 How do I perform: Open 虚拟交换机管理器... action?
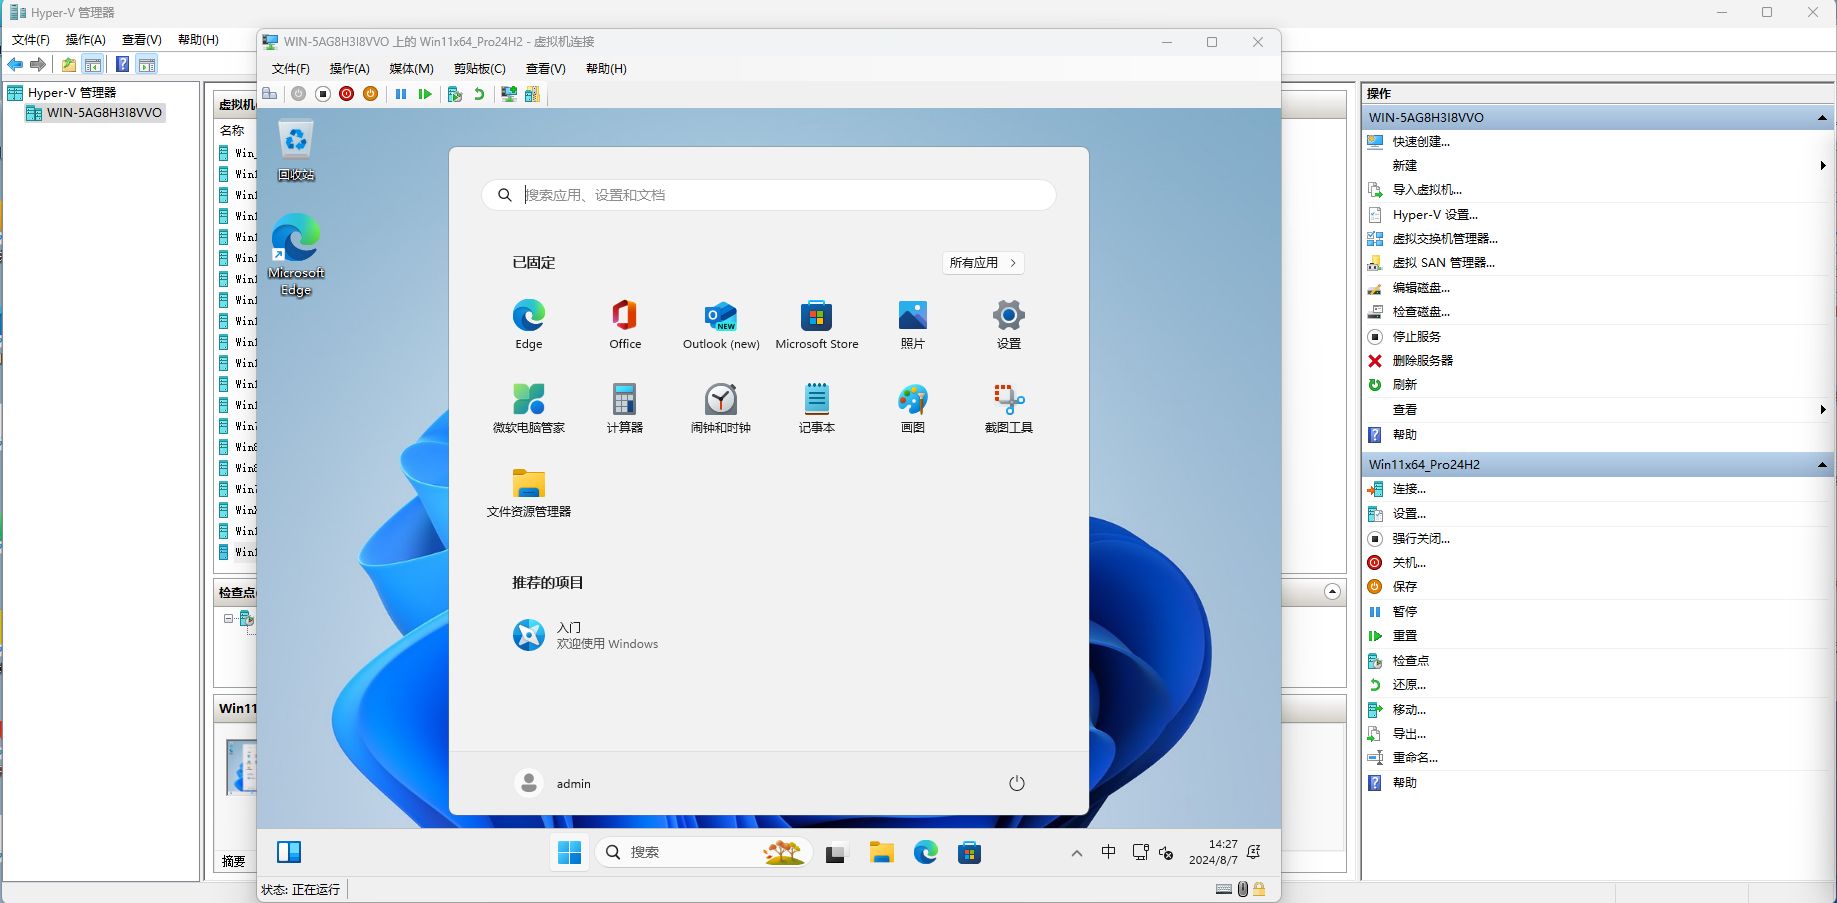pyautogui.click(x=1445, y=239)
